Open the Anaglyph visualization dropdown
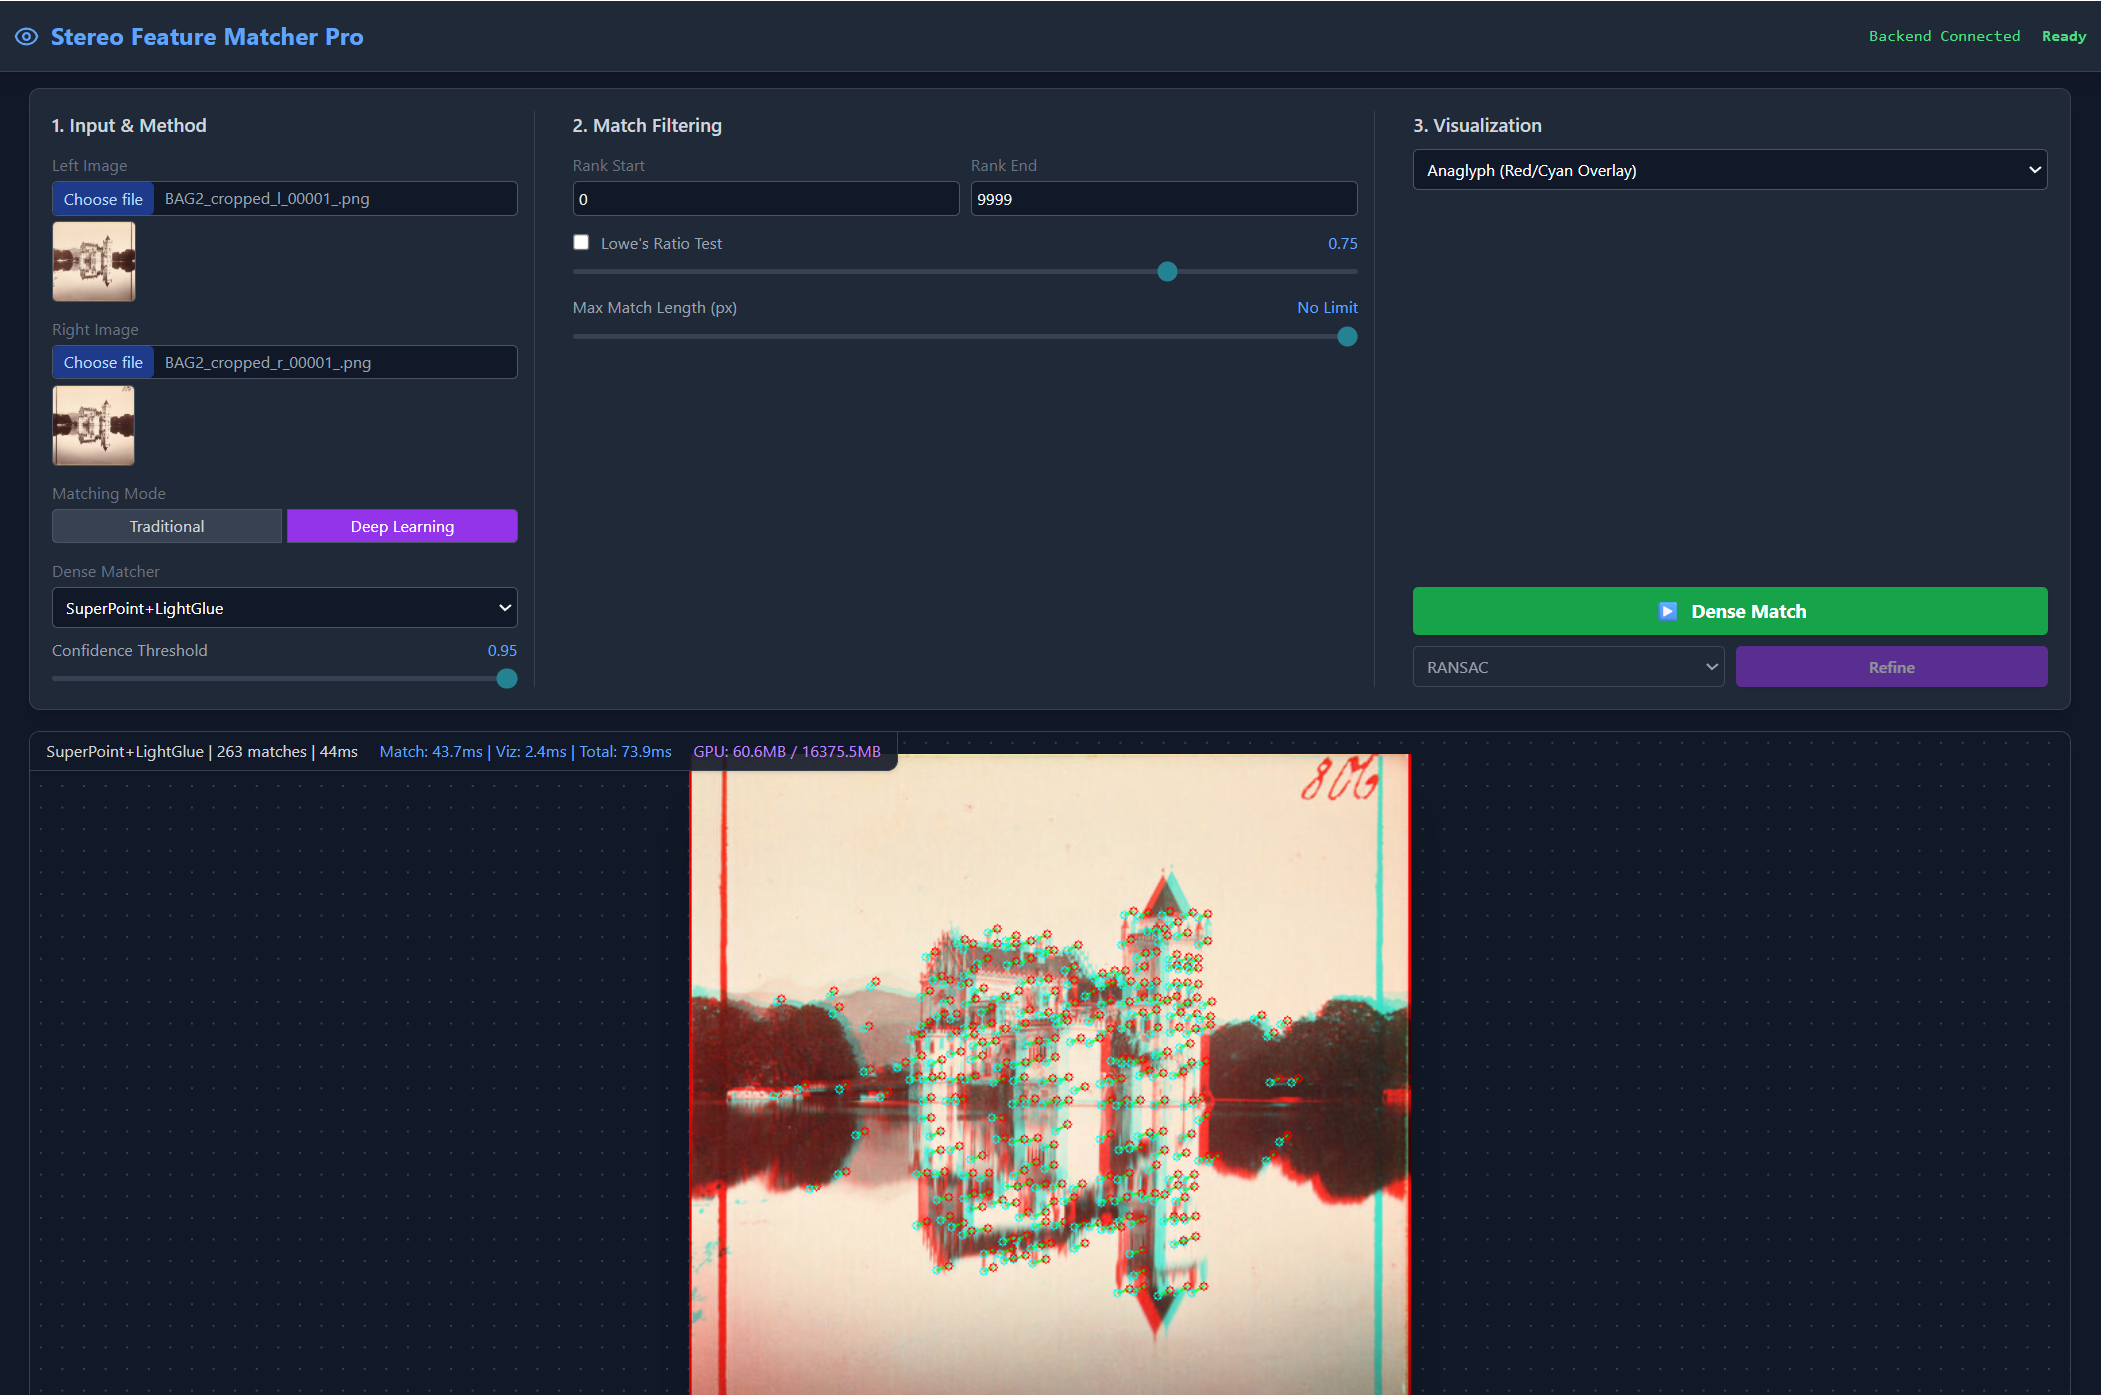This screenshot has height=1395, width=2101. point(1730,170)
